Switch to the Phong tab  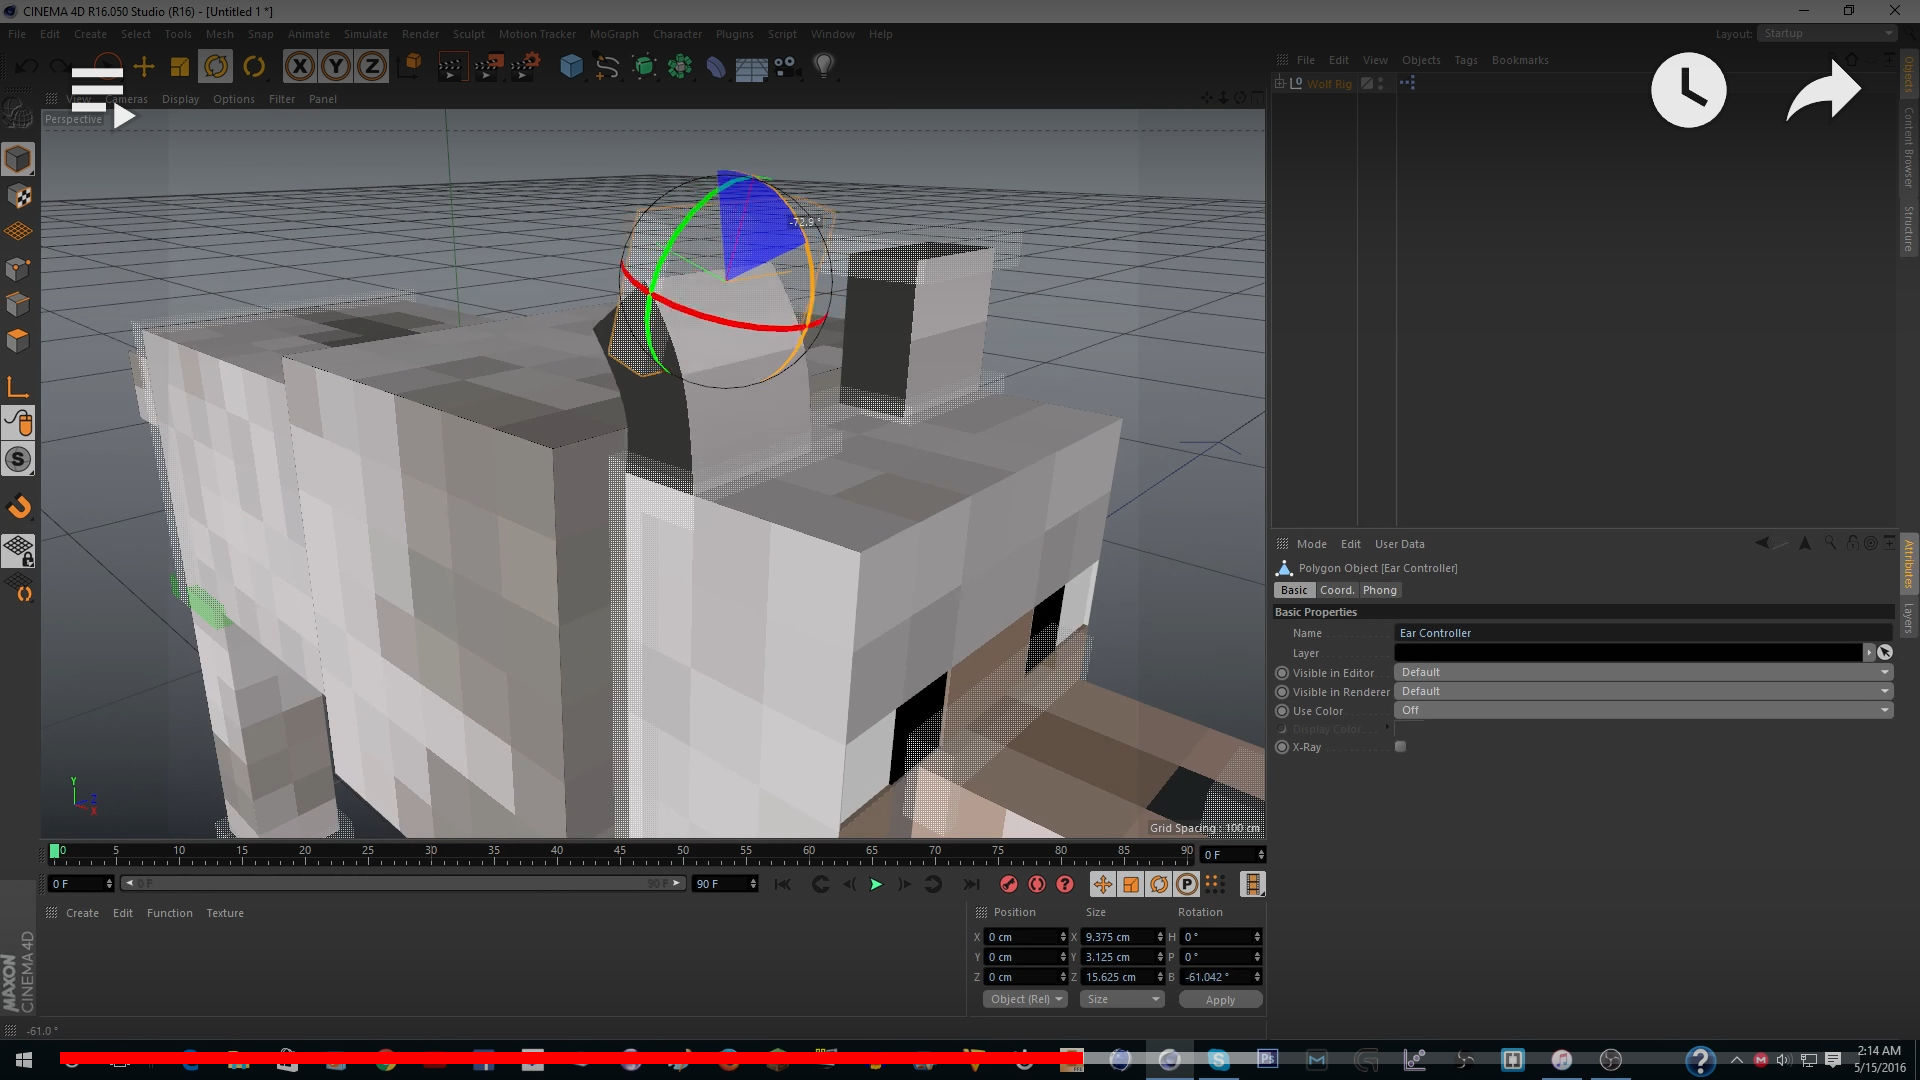[1379, 590]
